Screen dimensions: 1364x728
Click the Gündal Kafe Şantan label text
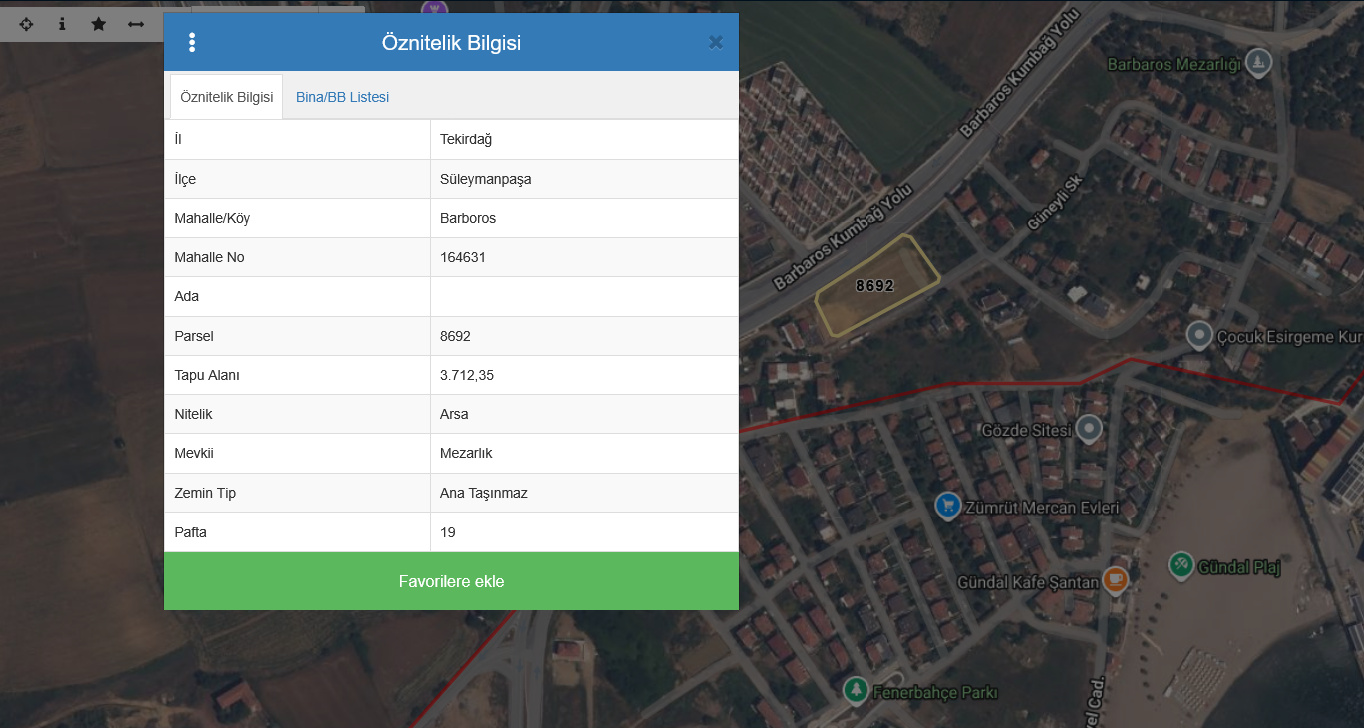[x=1028, y=582]
